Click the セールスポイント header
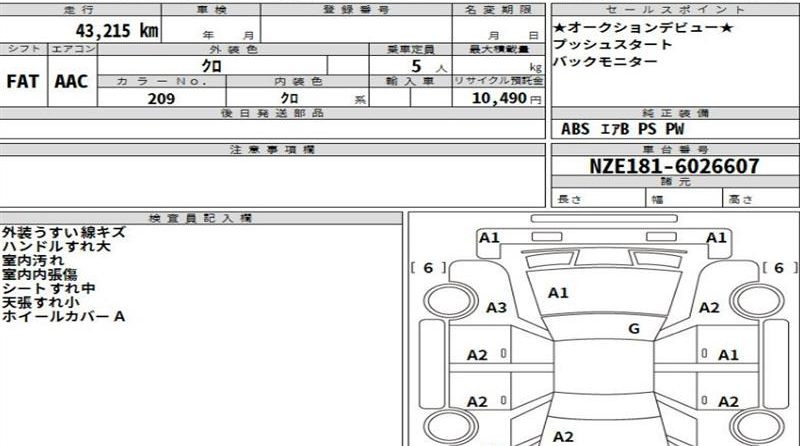 tap(676, 10)
